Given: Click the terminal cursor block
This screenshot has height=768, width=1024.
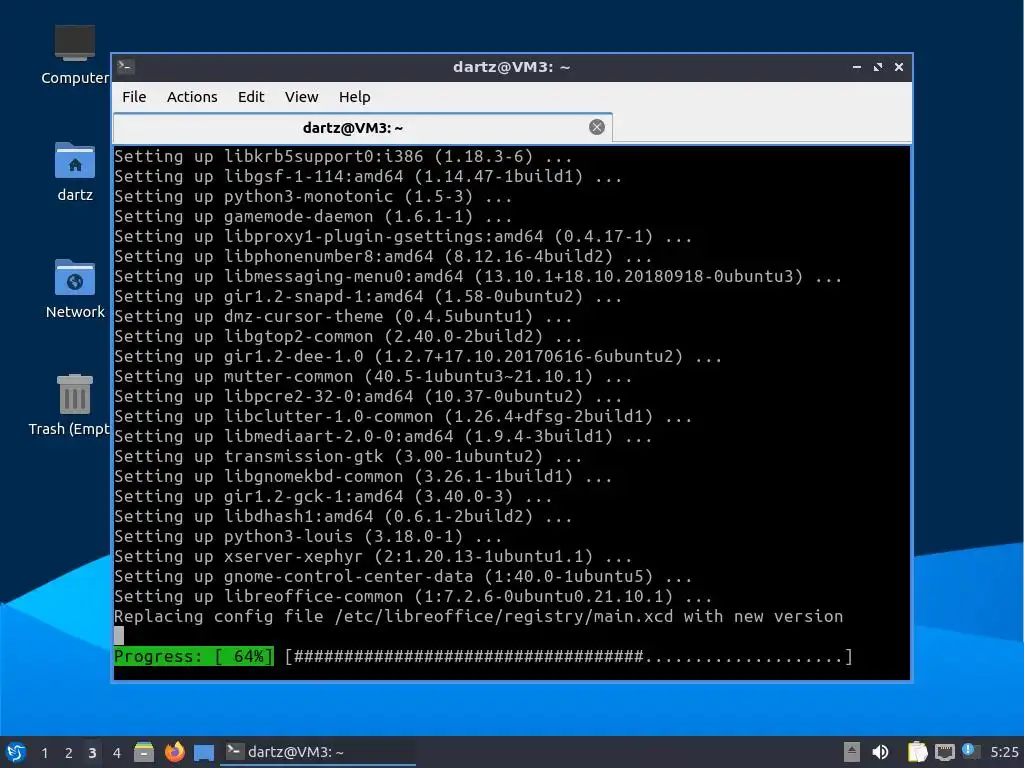Looking at the screenshot, I should tap(119, 636).
